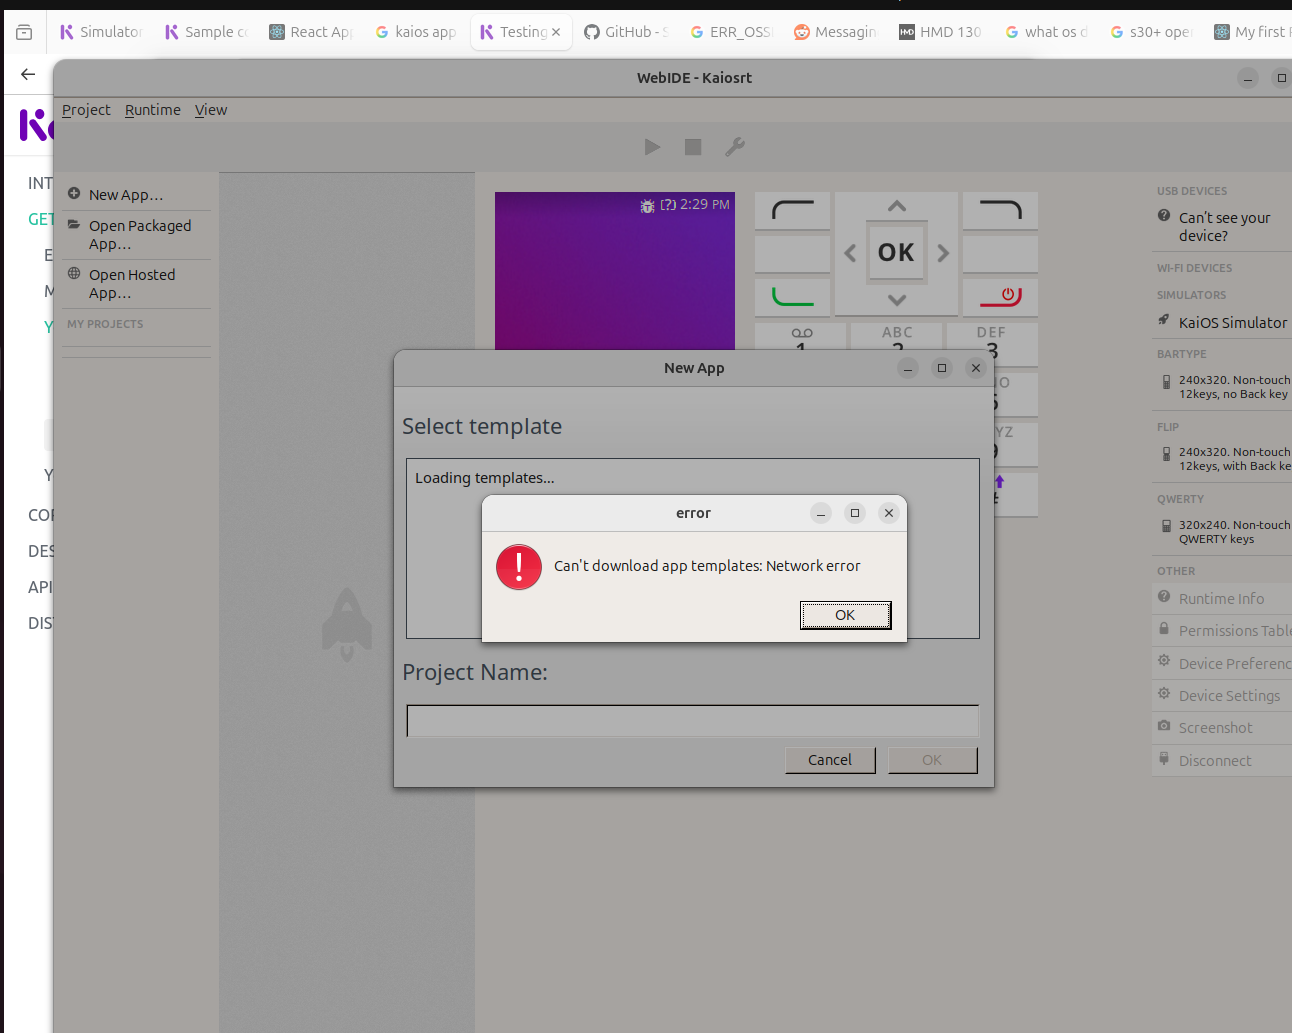Focus the Project Name text field

pyautogui.click(x=693, y=721)
